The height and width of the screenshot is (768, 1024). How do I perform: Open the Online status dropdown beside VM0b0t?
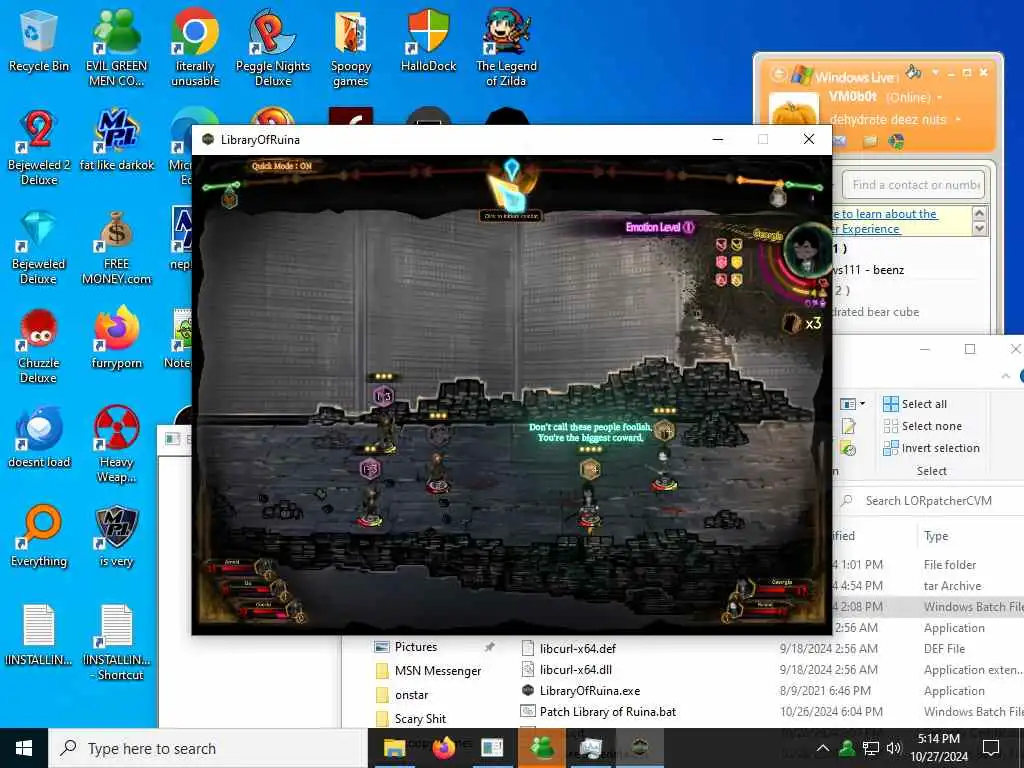(x=940, y=98)
